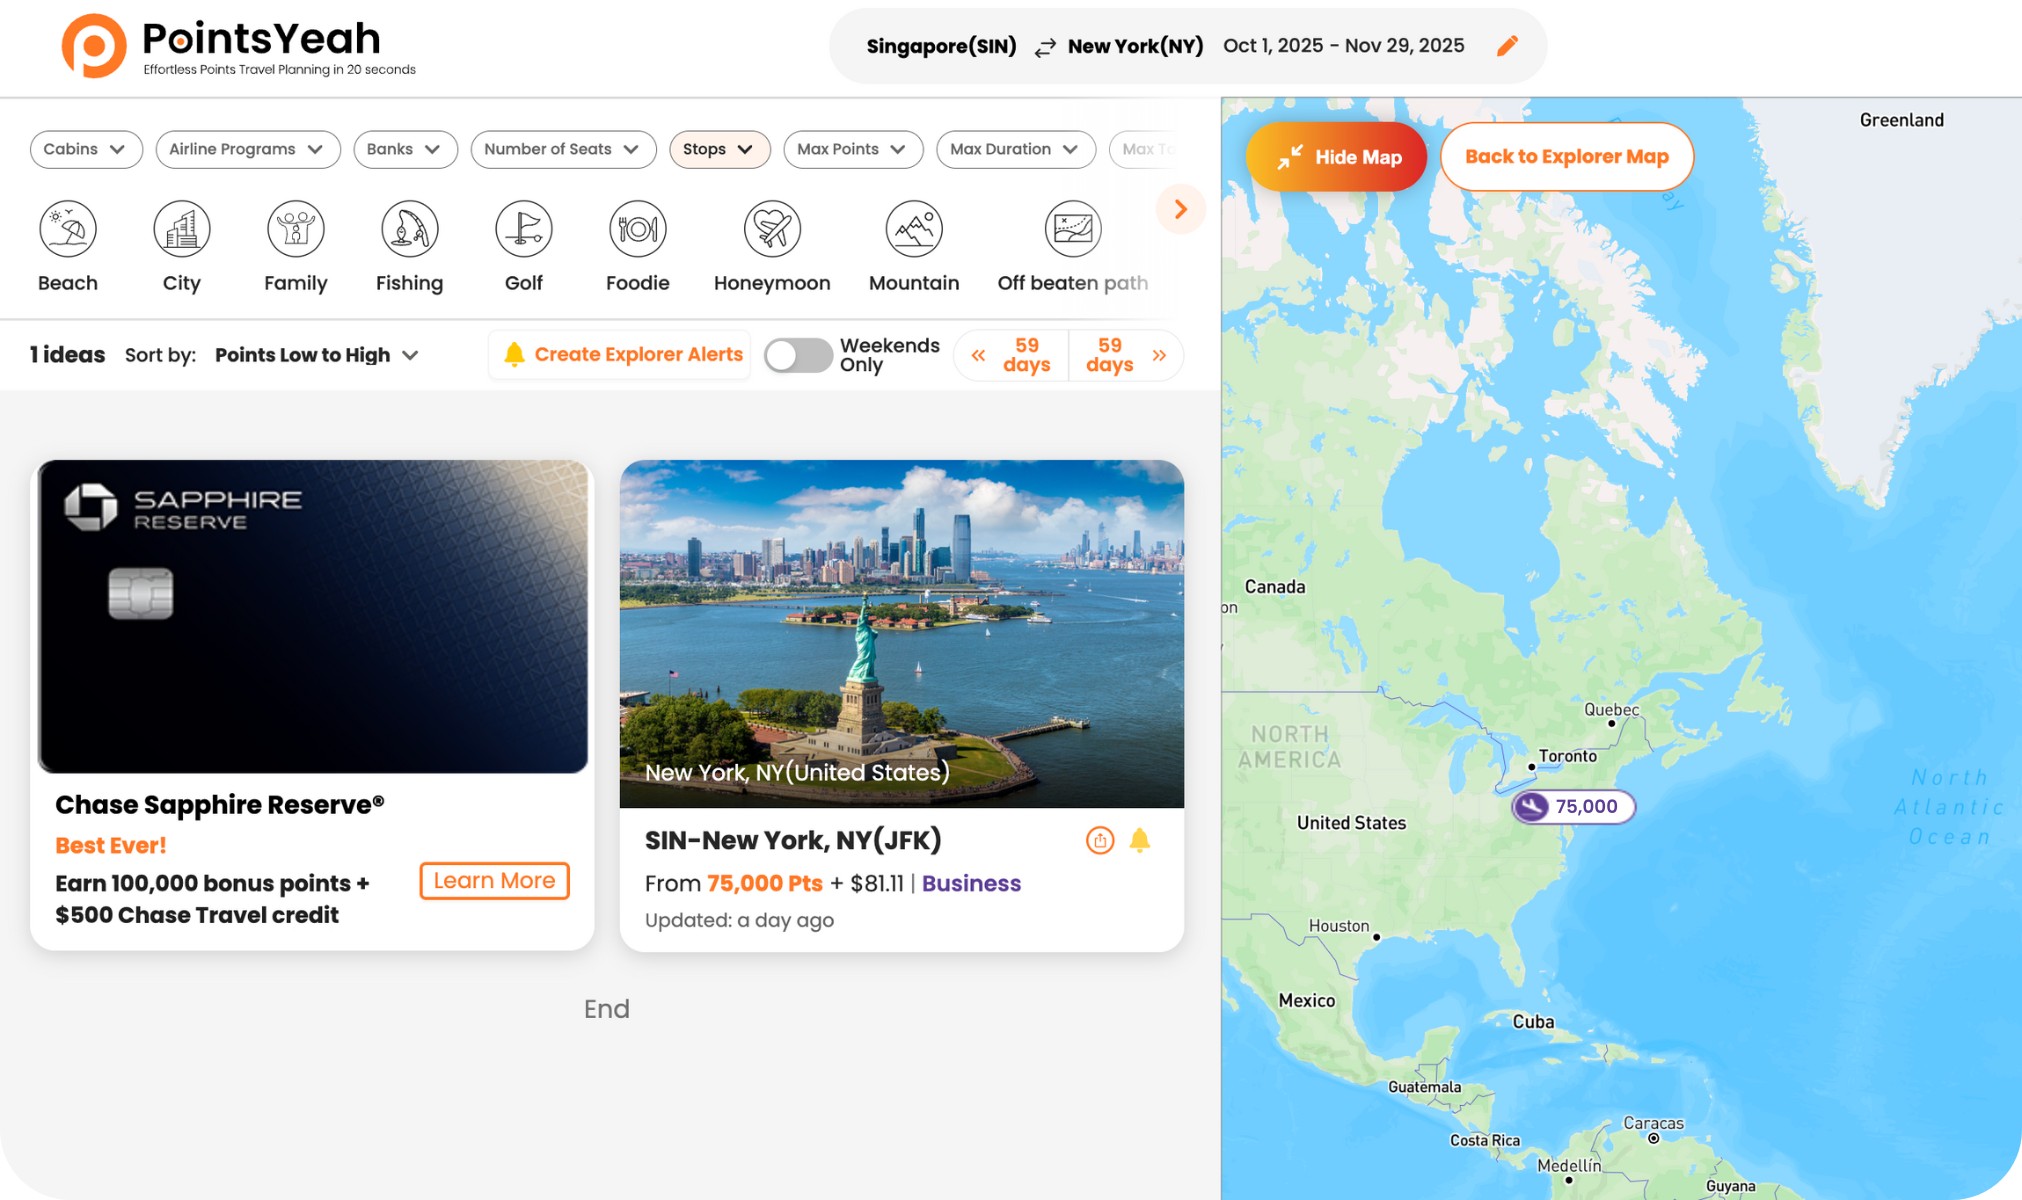Screen dimensions: 2022x1200
Task: Toggle the Weekends Only switch
Action: pos(797,355)
